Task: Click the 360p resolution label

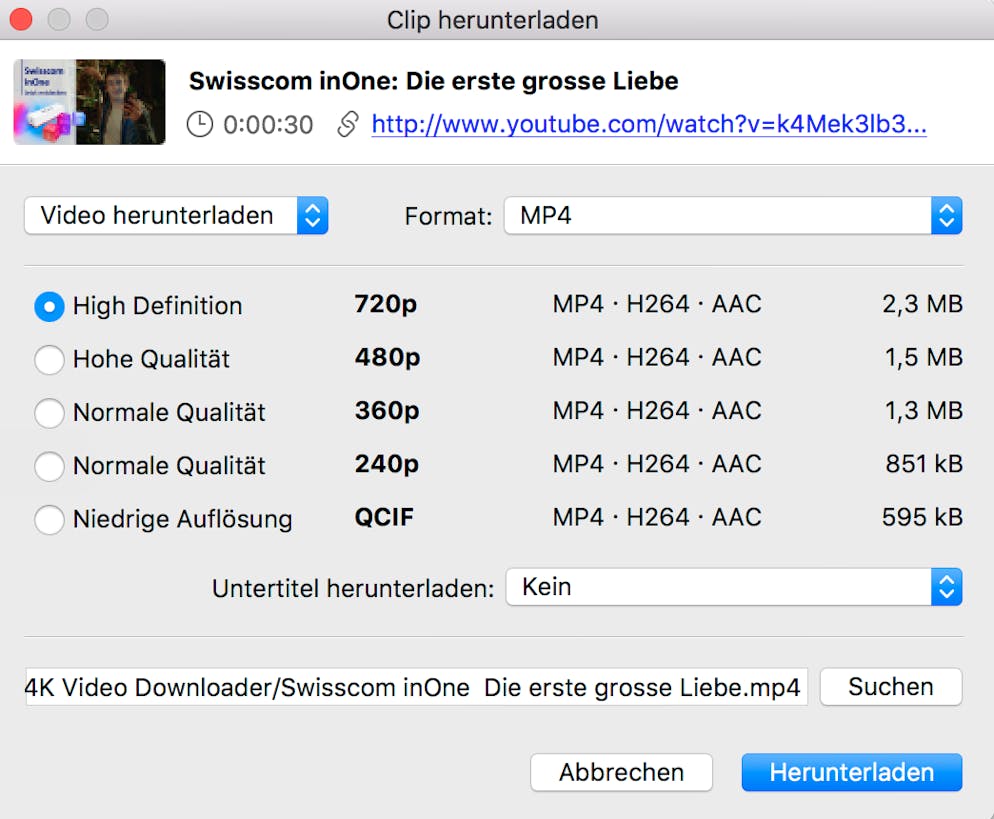Action: [x=387, y=411]
